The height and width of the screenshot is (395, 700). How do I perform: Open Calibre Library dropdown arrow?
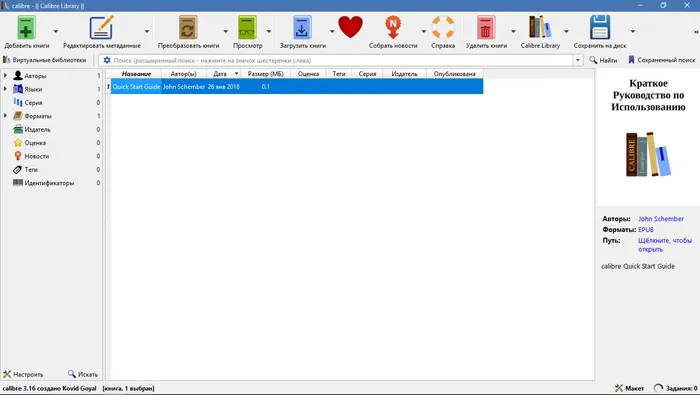click(x=566, y=31)
